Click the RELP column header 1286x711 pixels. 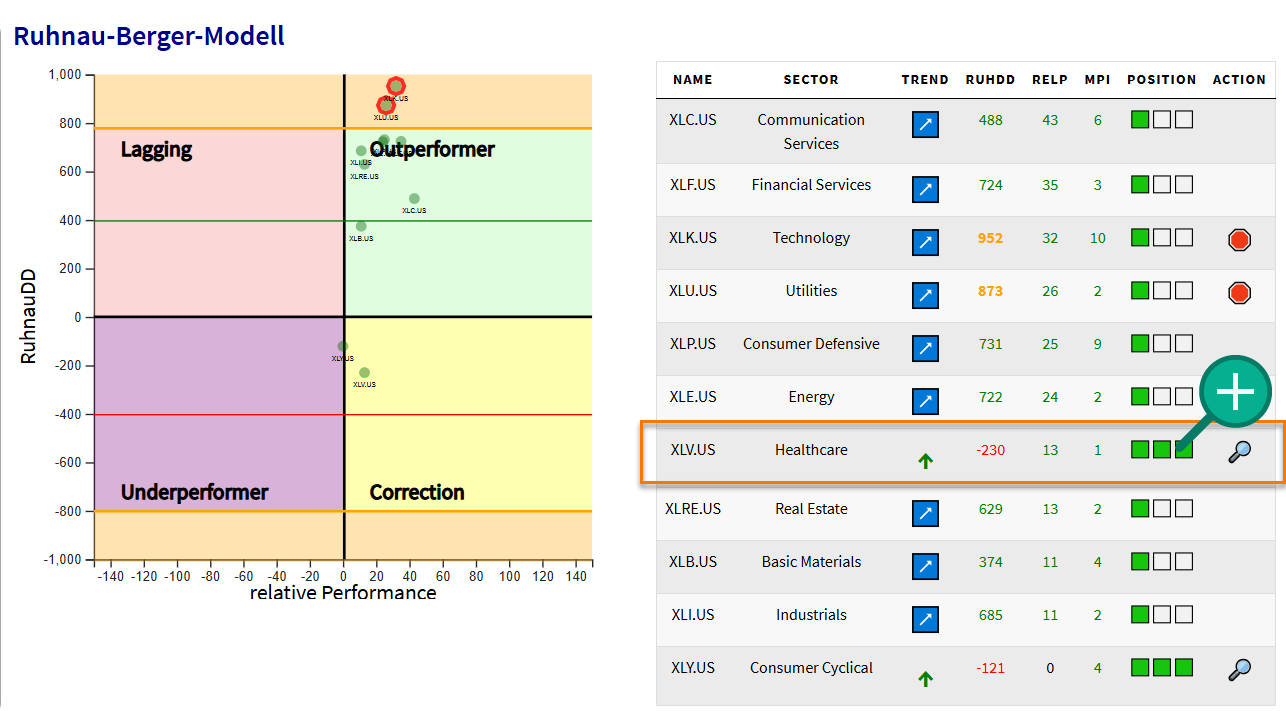[1050, 80]
